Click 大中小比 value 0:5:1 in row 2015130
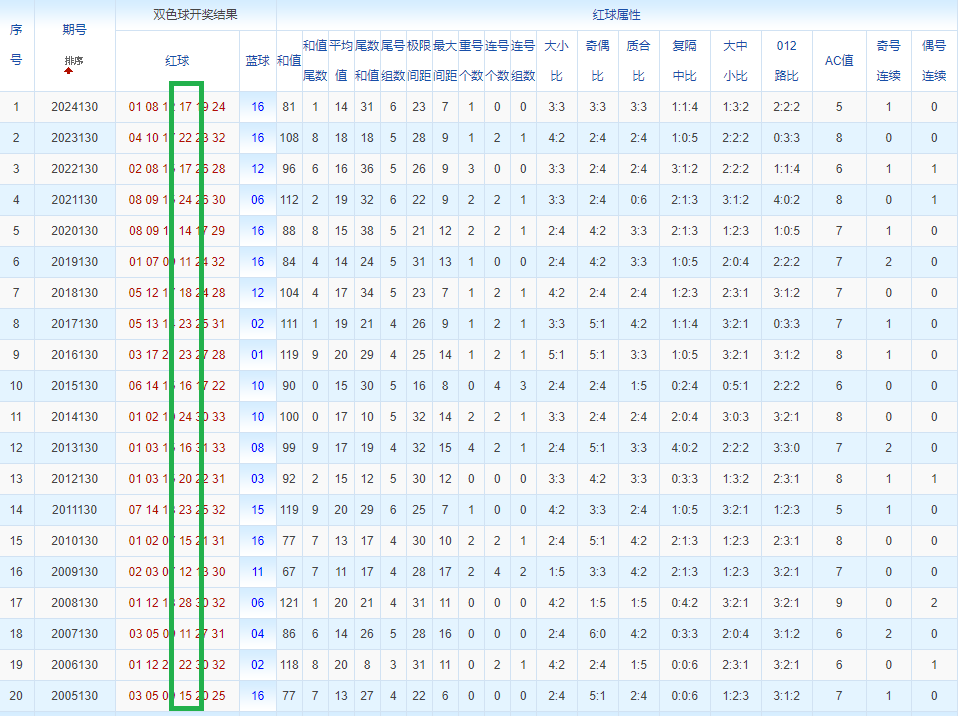The width and height of the screenshot is (963, 716). point(735,386)
